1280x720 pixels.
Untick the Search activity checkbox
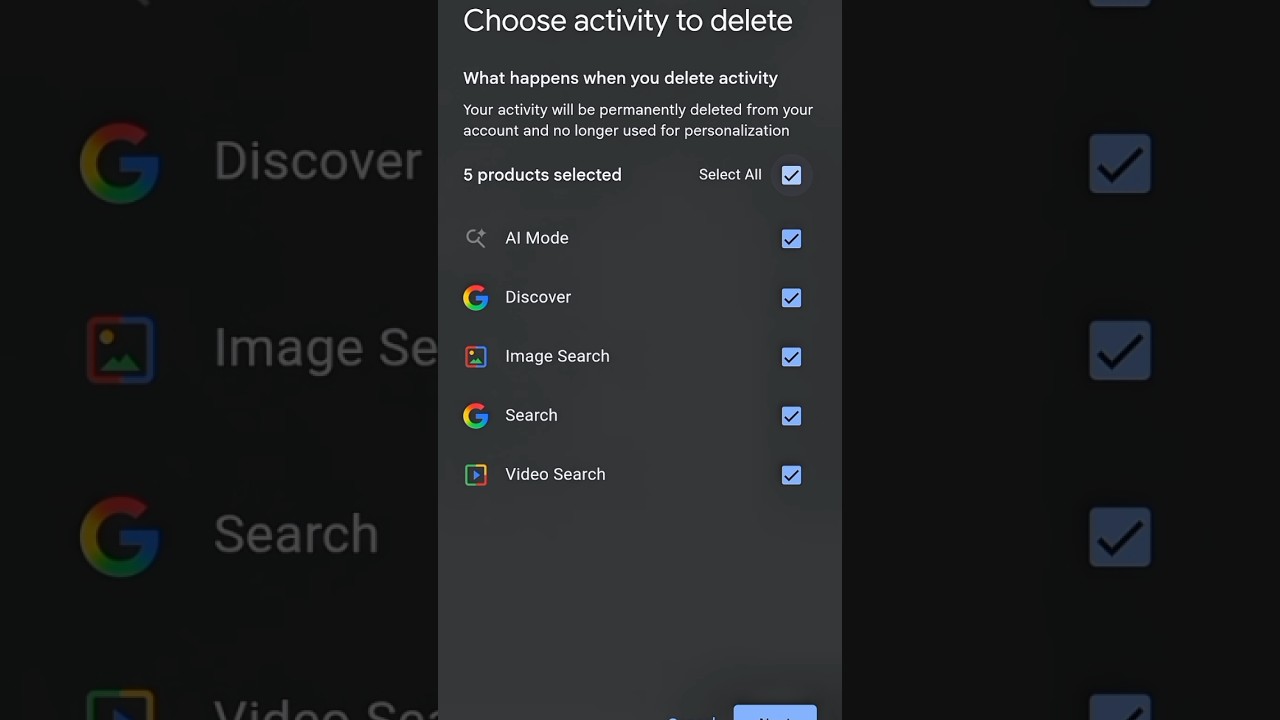coord(791,415)
